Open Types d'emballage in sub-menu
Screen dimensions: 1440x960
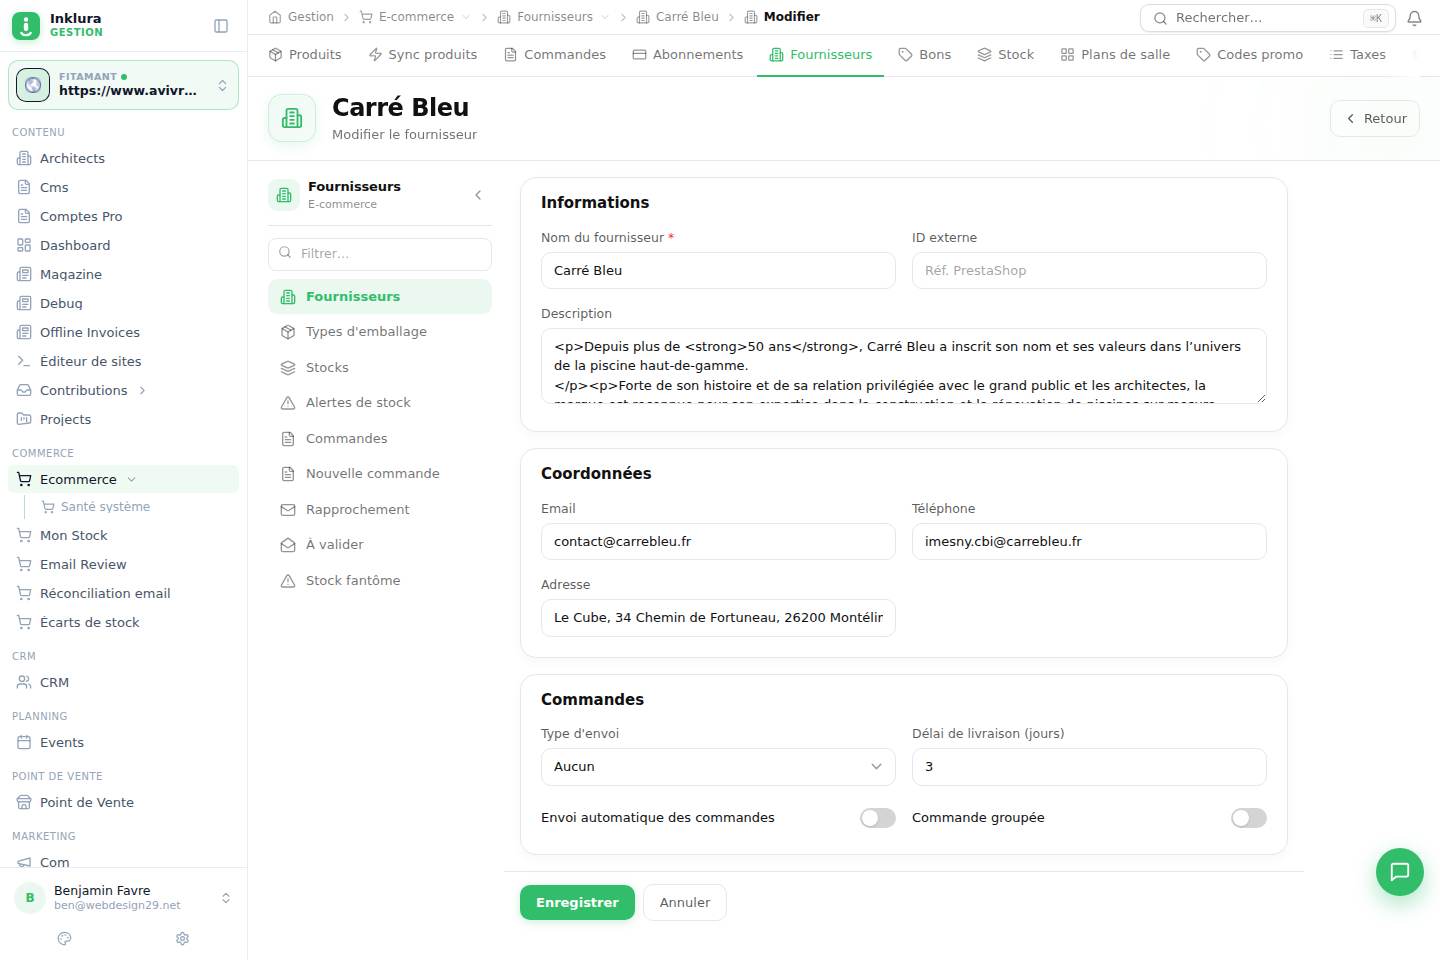[380, 332]
